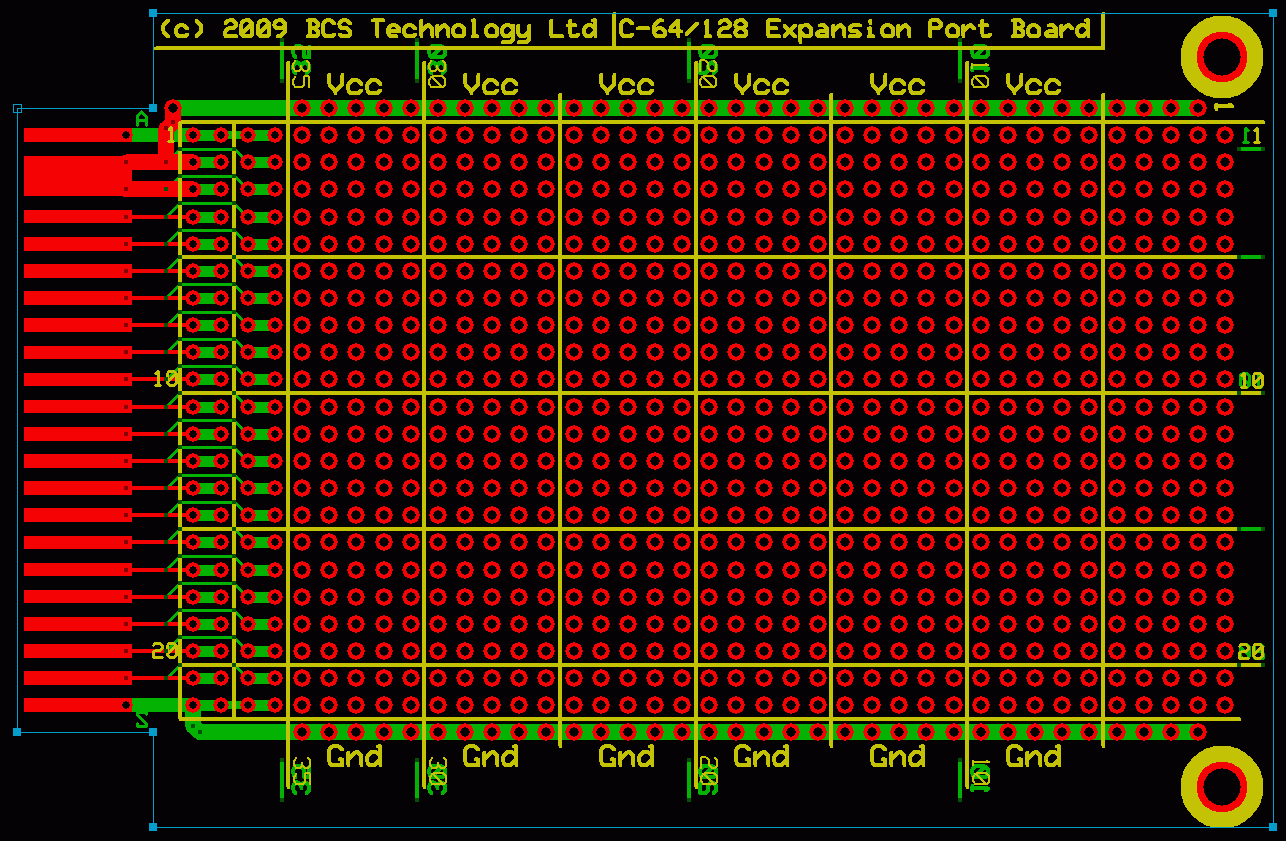Click the leftmost Gnd silkscreen label
Image resolution: width=1286 pixels, height=841 pixels.
(355, 757)
